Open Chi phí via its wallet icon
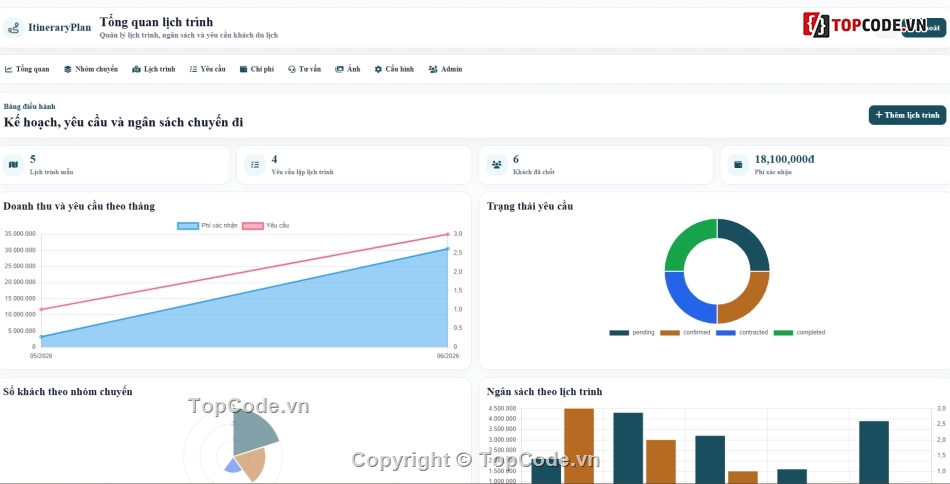The height and width of the screenshot is (484, 950). (x=243, y=69)
